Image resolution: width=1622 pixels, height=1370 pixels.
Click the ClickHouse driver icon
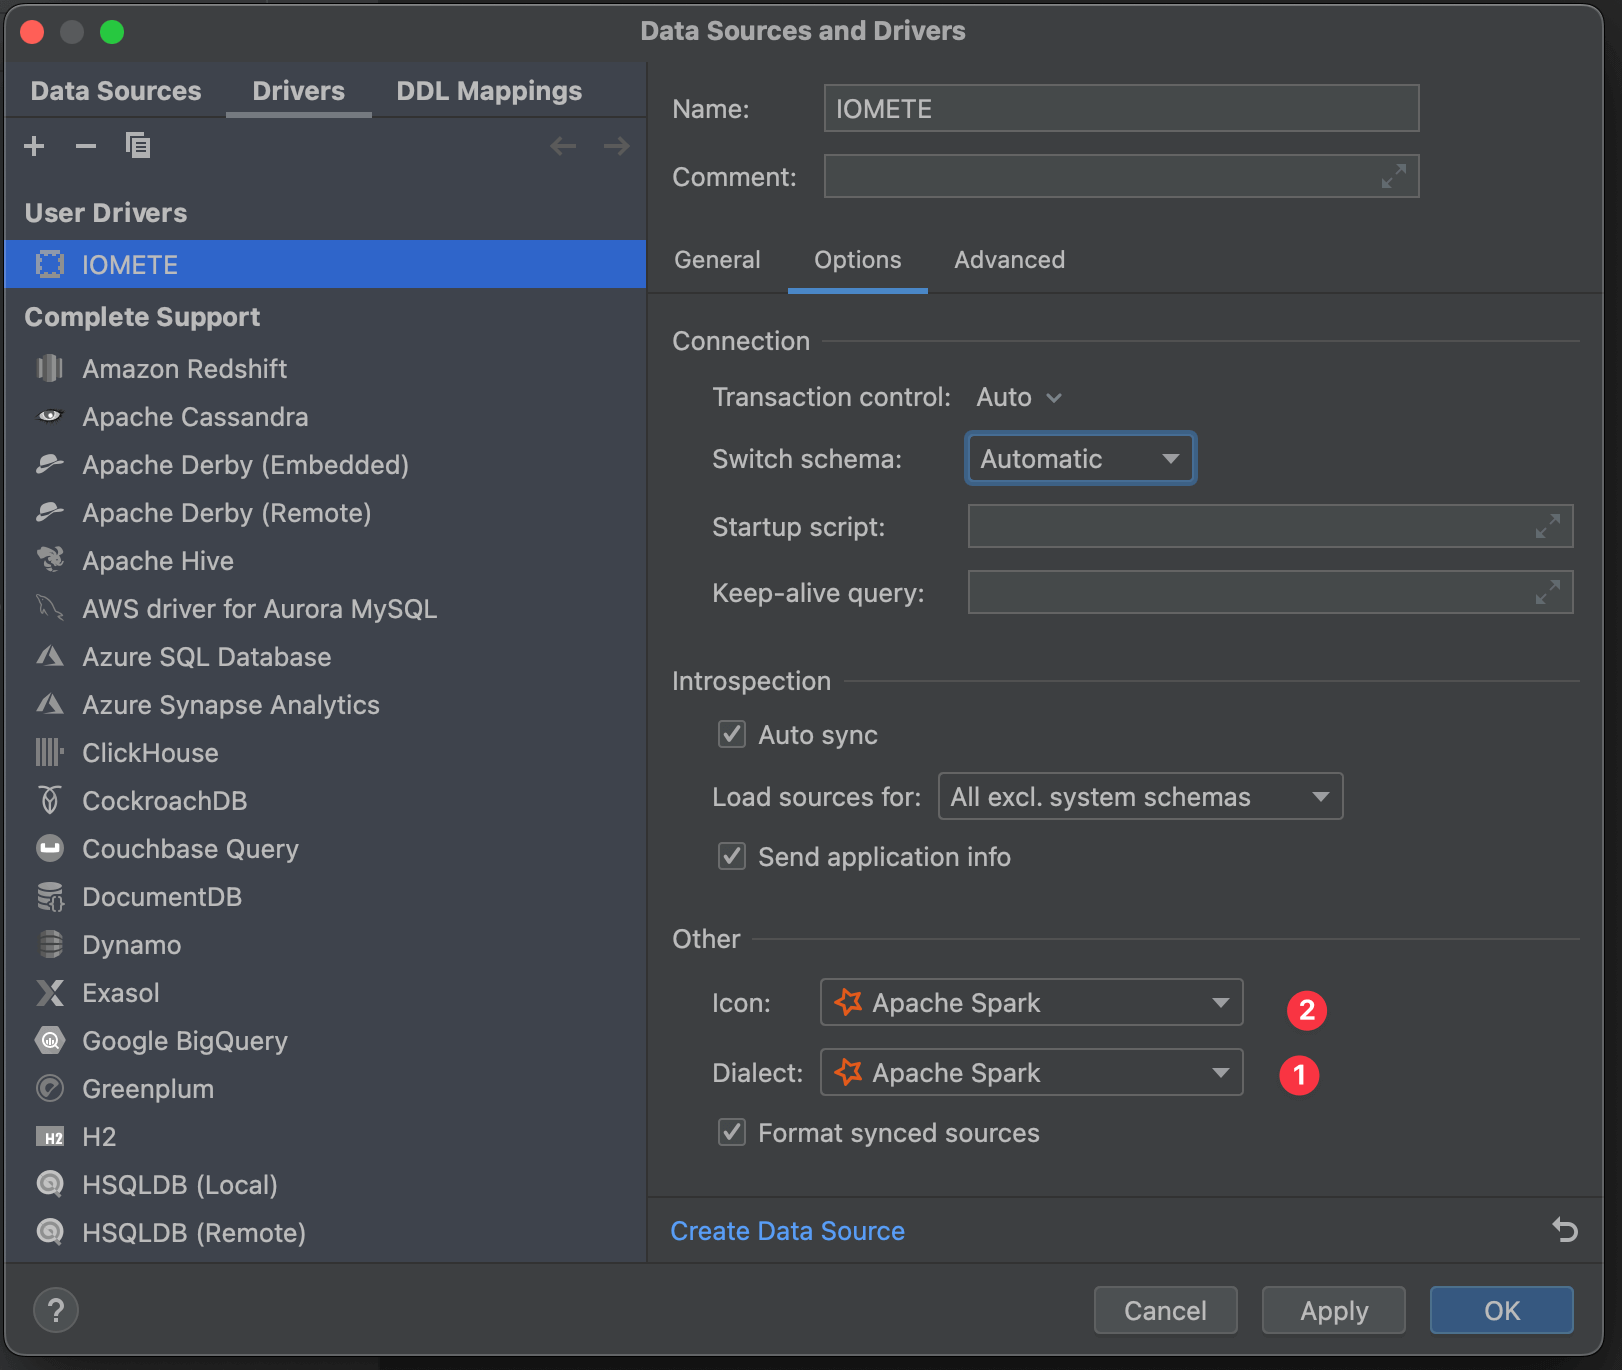point(50,752)
